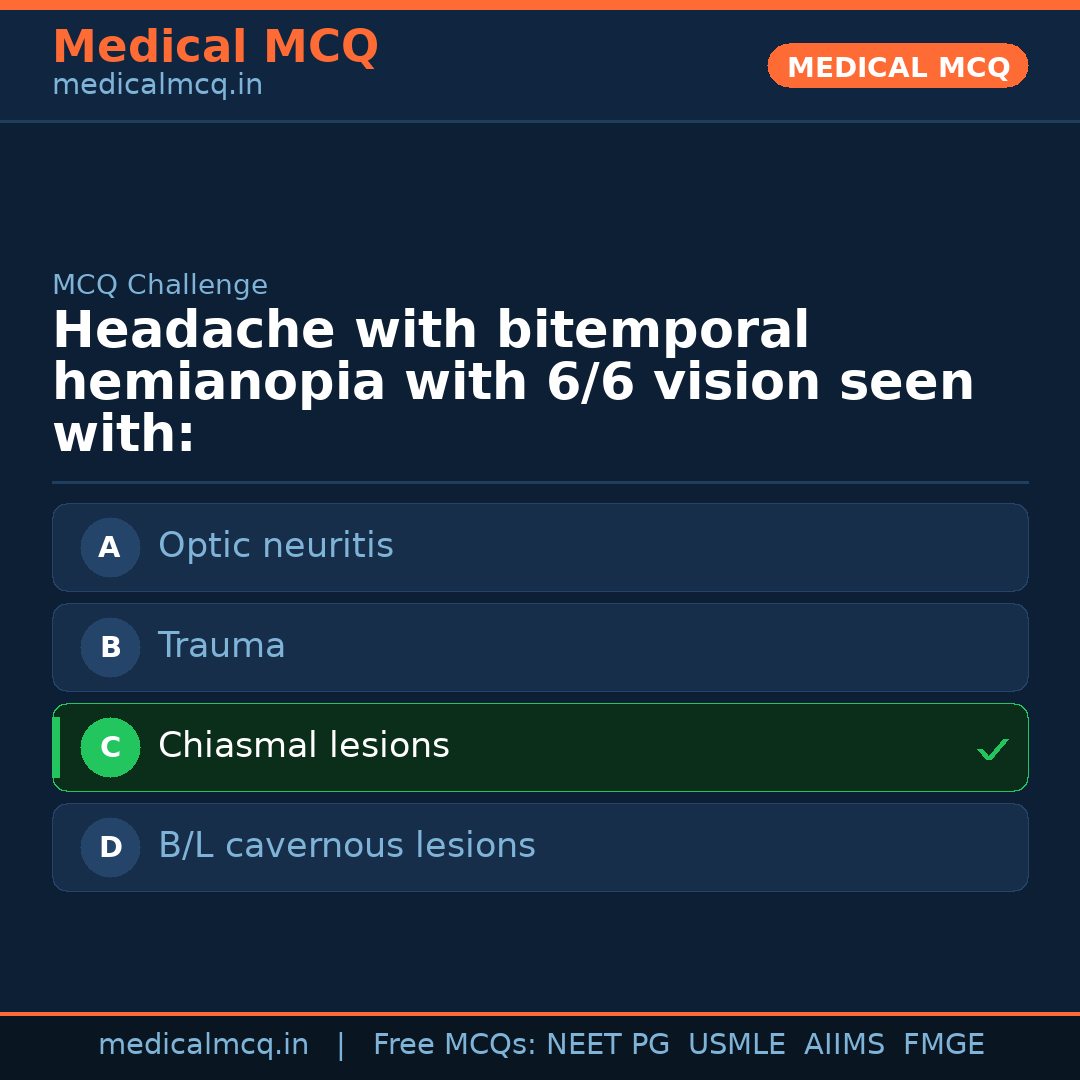
Task: Click "USMLE" in the footer
Action: 736,1045
